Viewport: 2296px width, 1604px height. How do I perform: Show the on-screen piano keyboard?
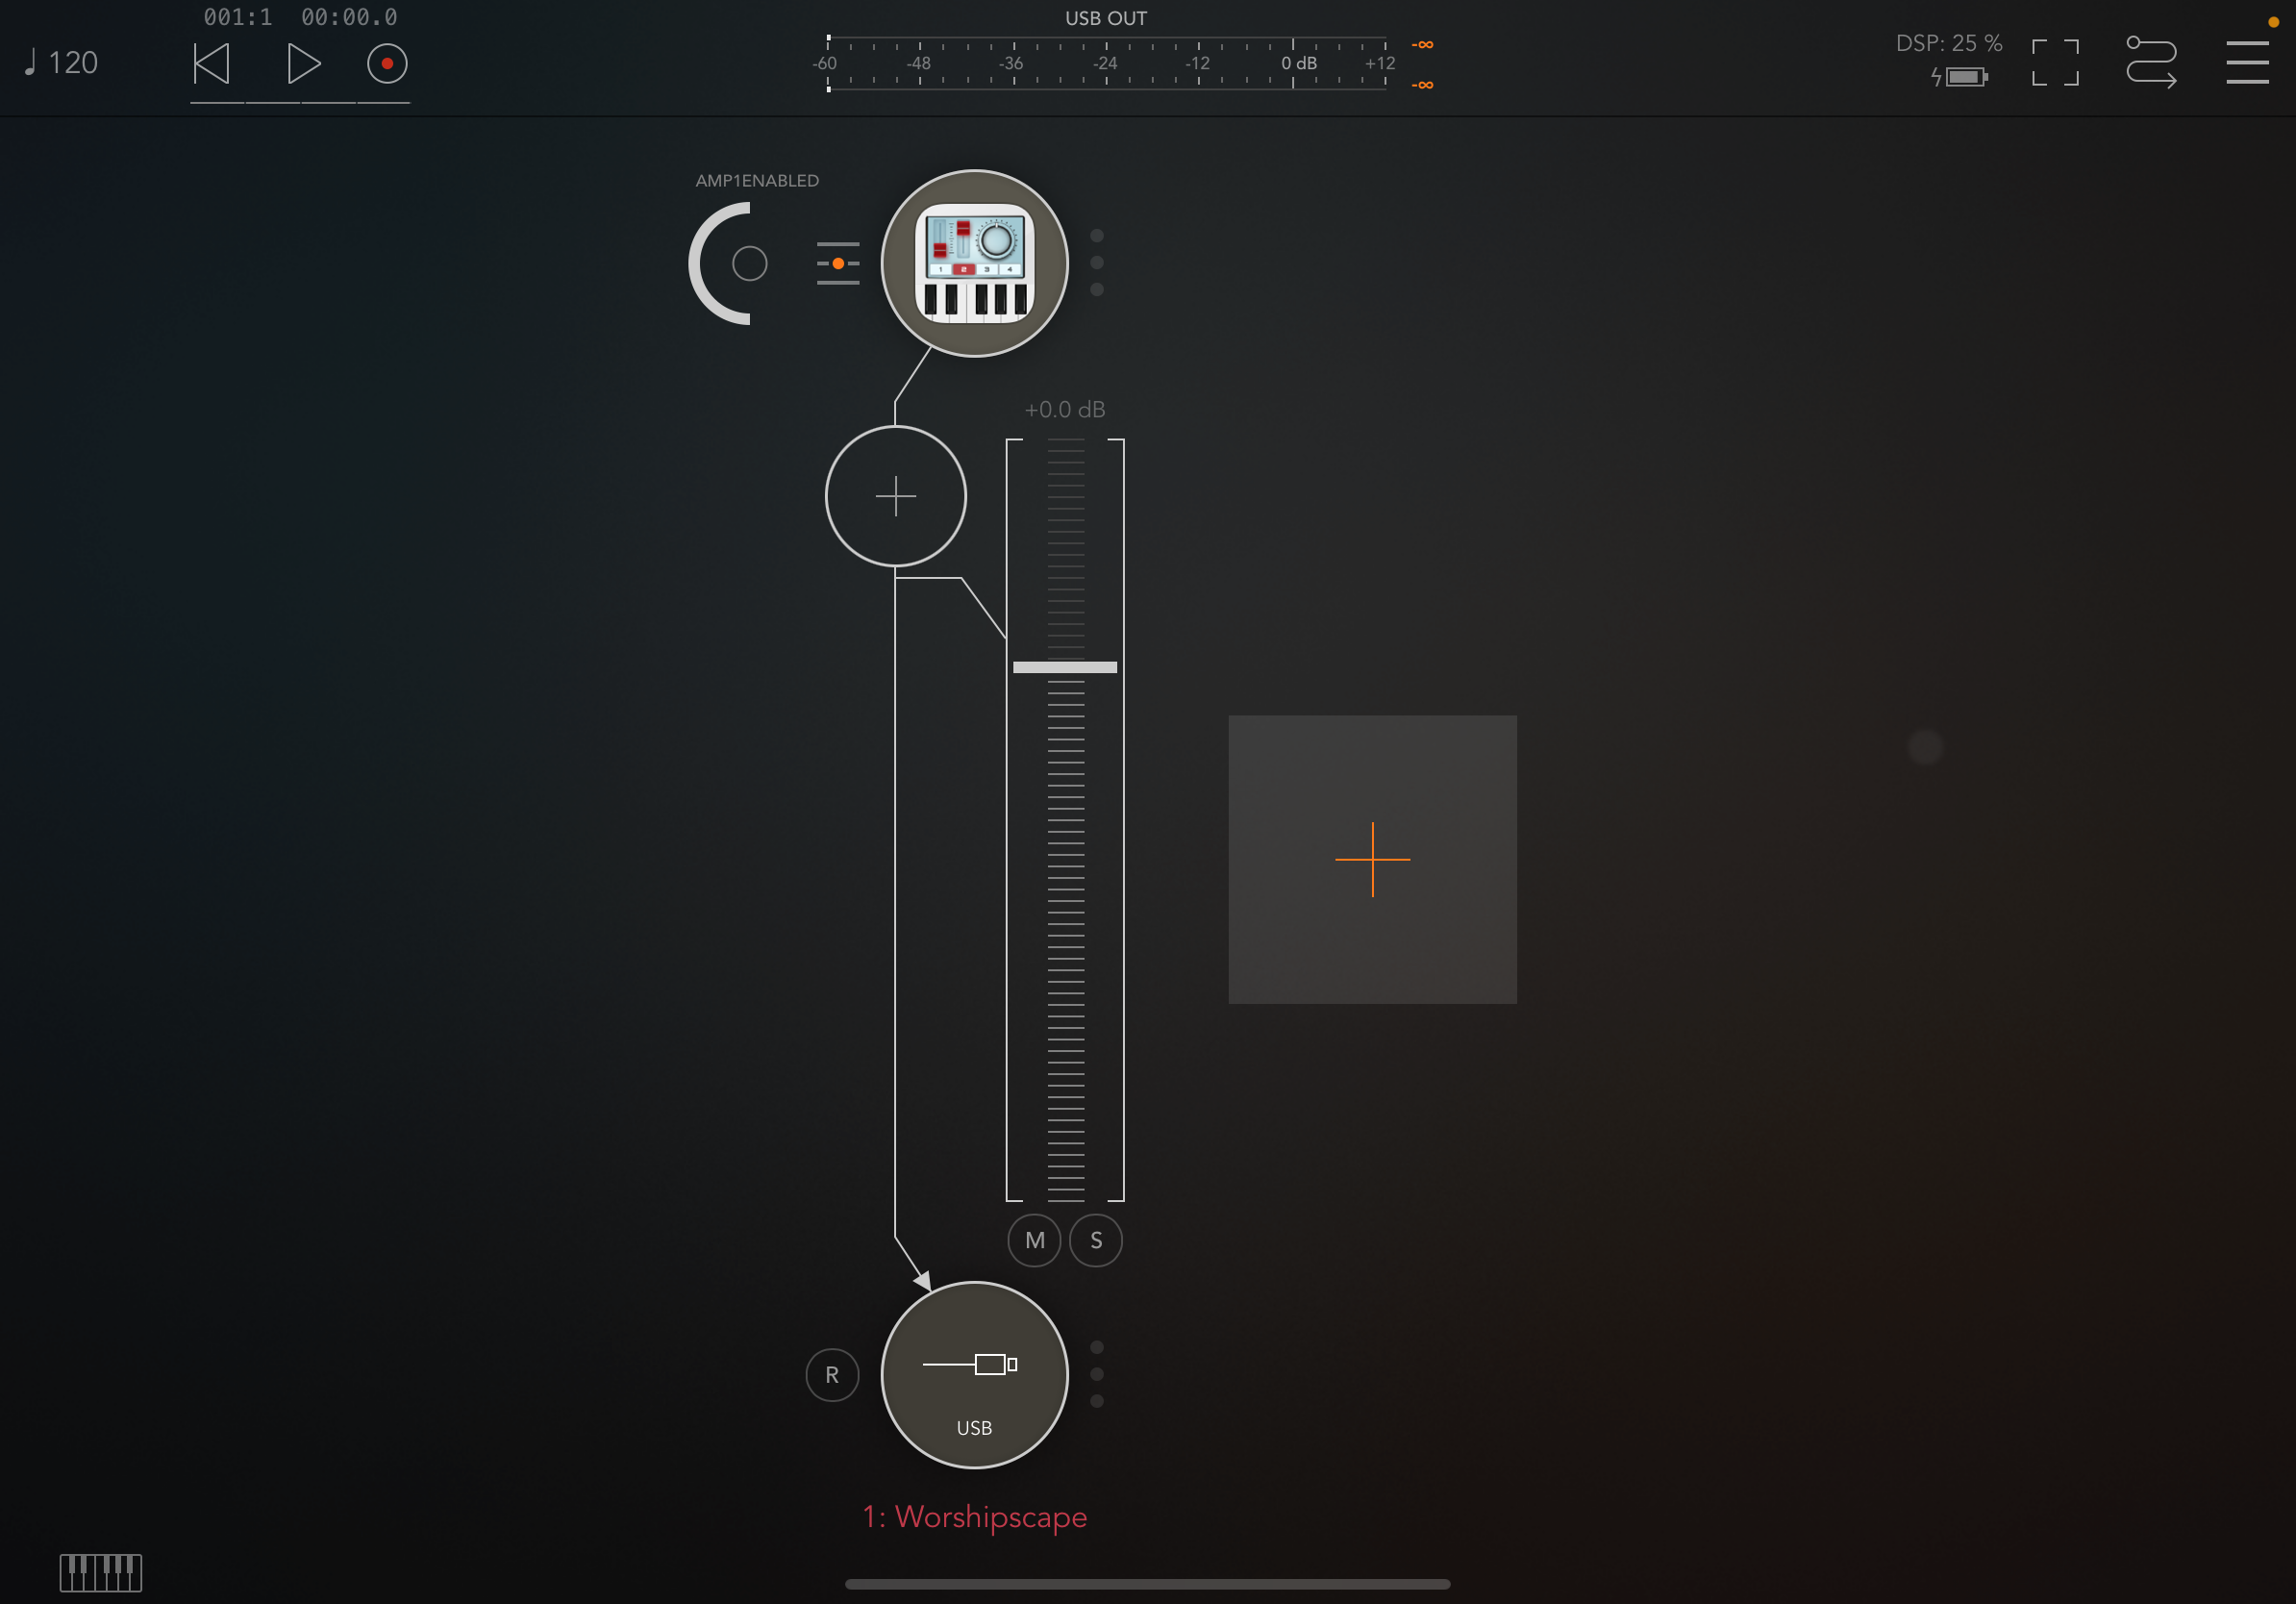point(101,1573)
